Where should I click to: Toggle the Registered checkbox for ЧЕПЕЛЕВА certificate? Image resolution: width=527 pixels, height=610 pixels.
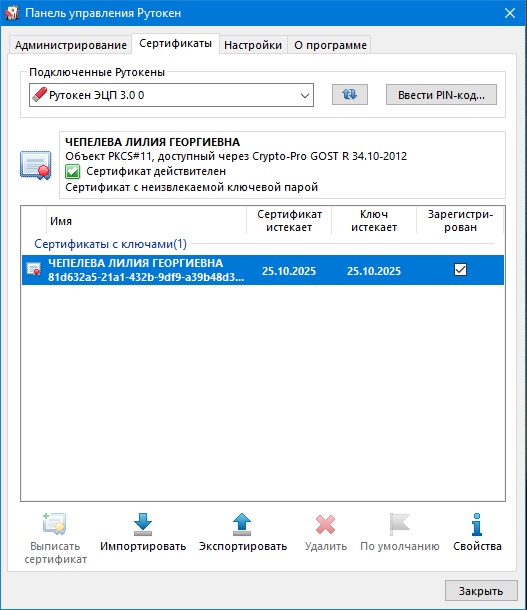[x=460, y=270]
